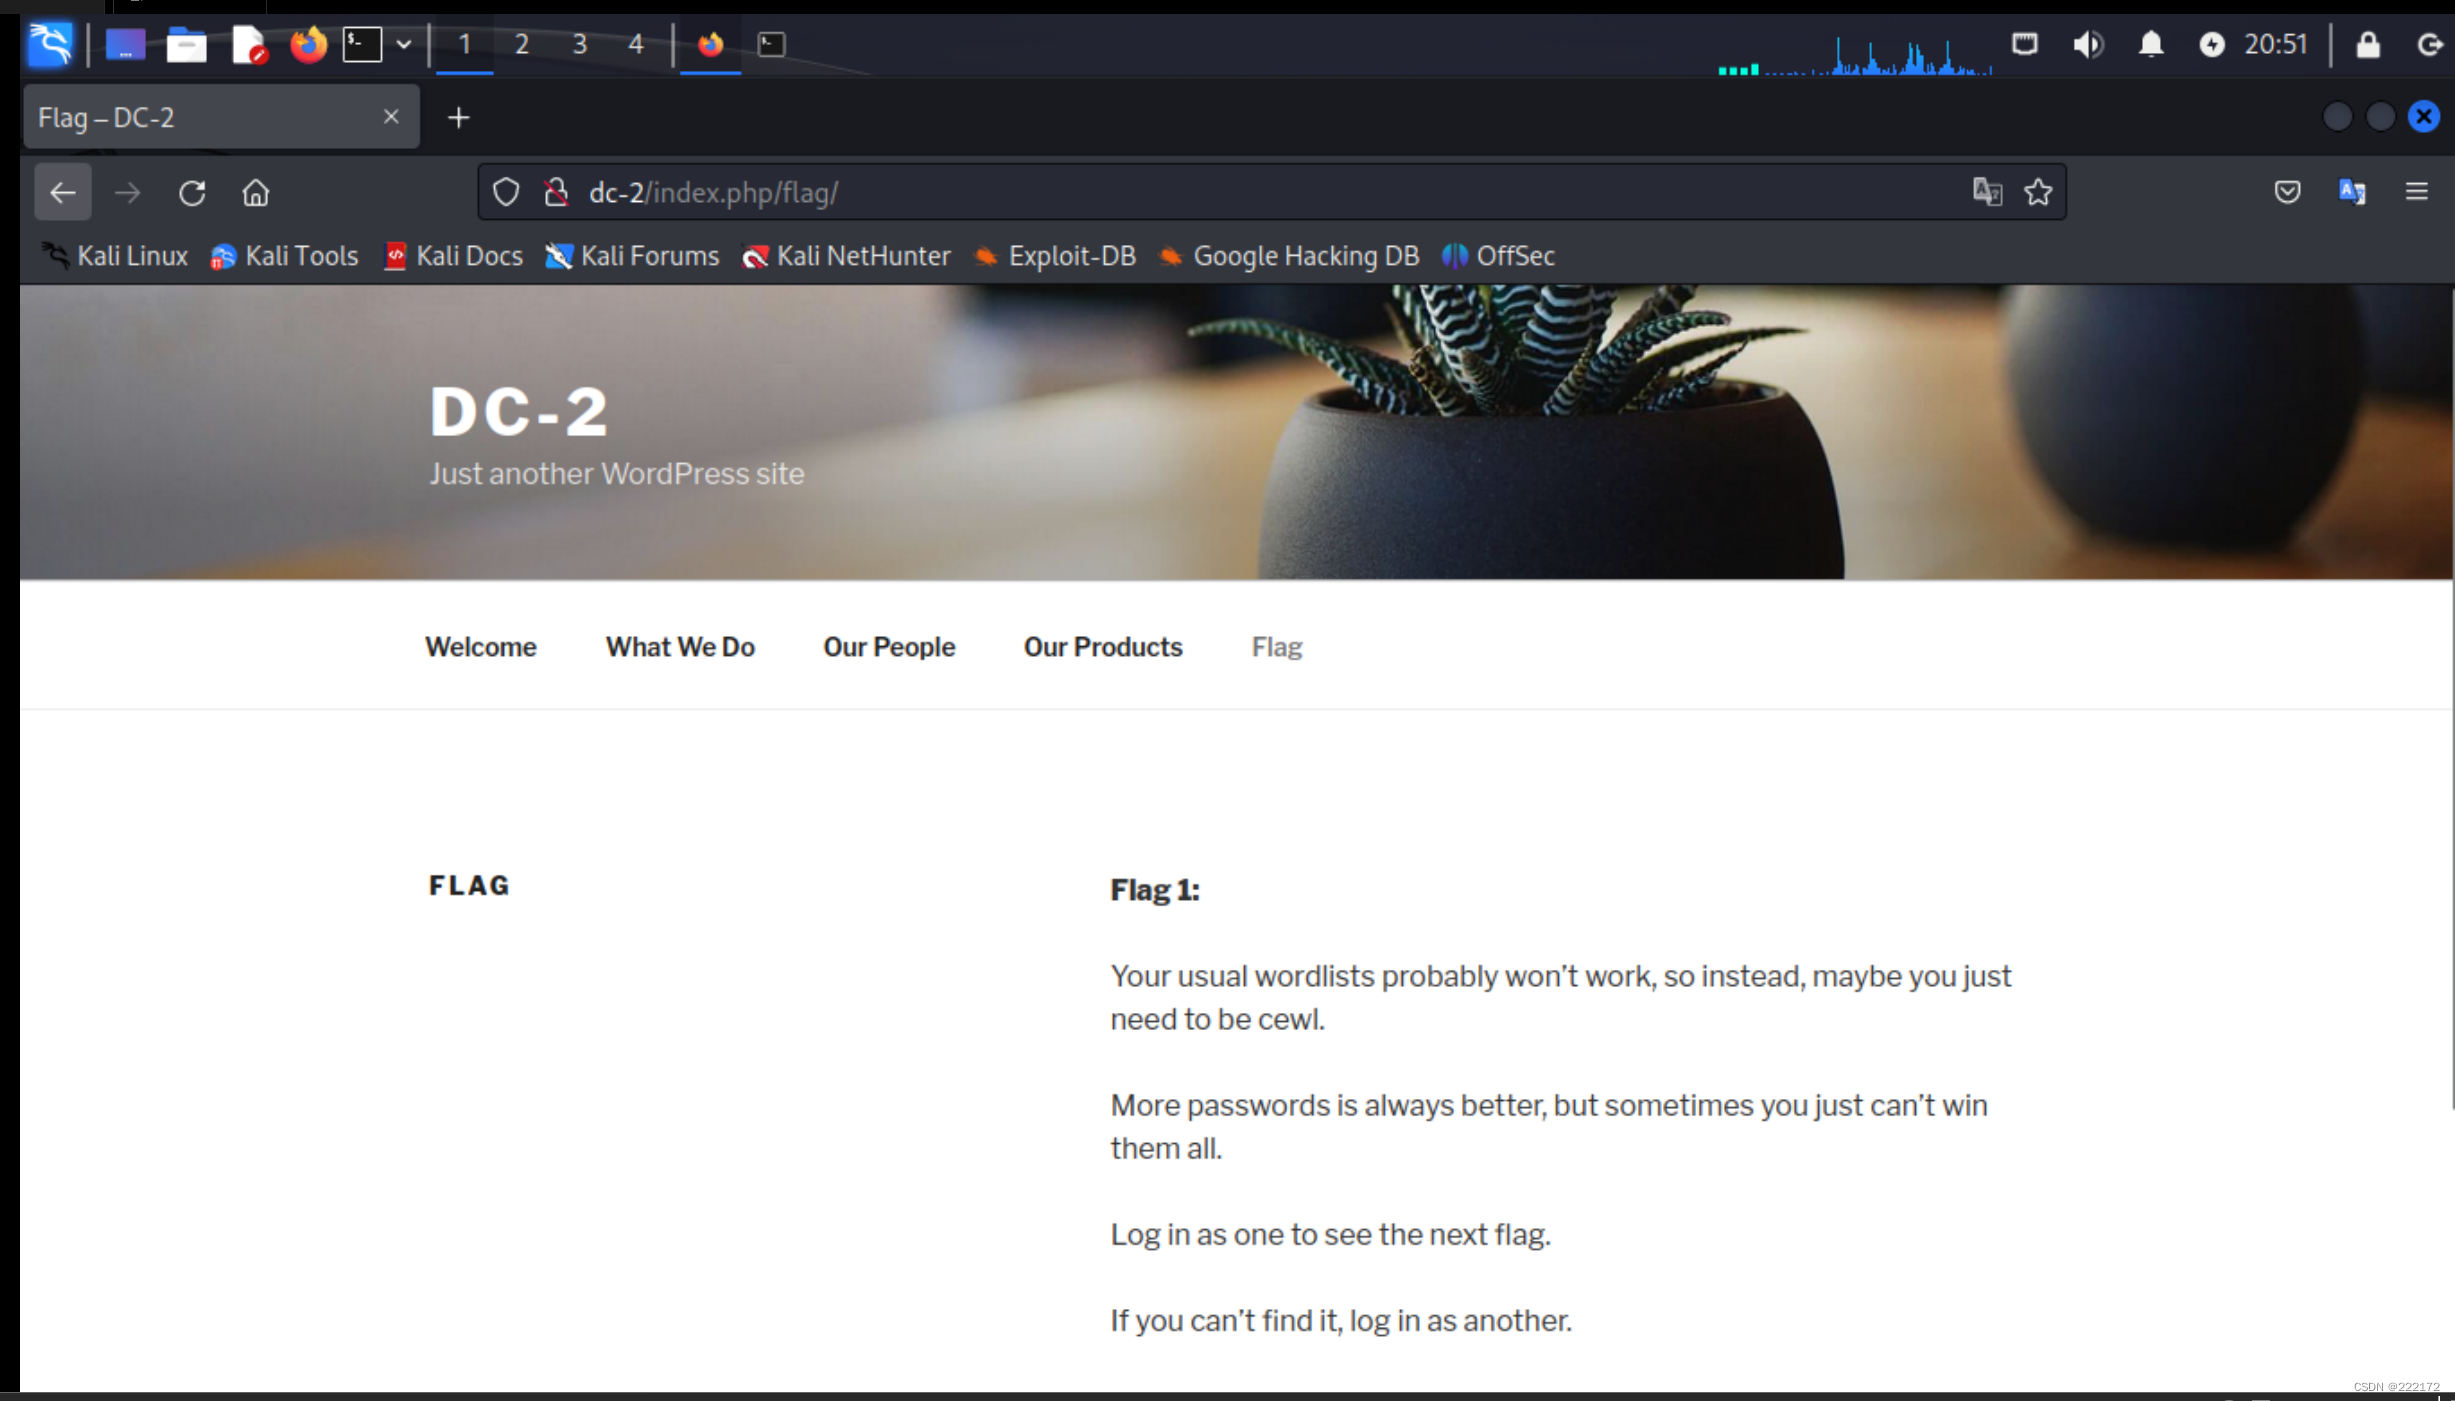2455x1401 pixels.
Task: Open Save to Pocket icon
Action: [2287, 192]
